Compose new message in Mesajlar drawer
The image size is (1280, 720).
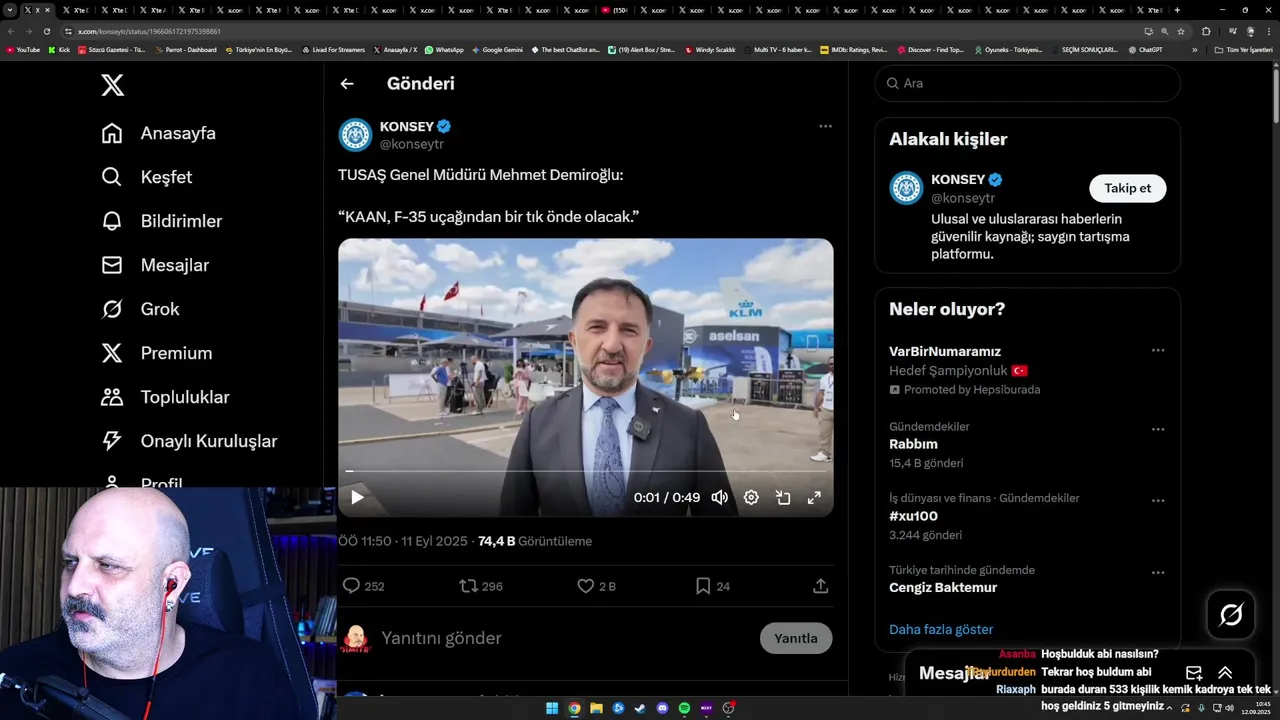(1193, 673)
